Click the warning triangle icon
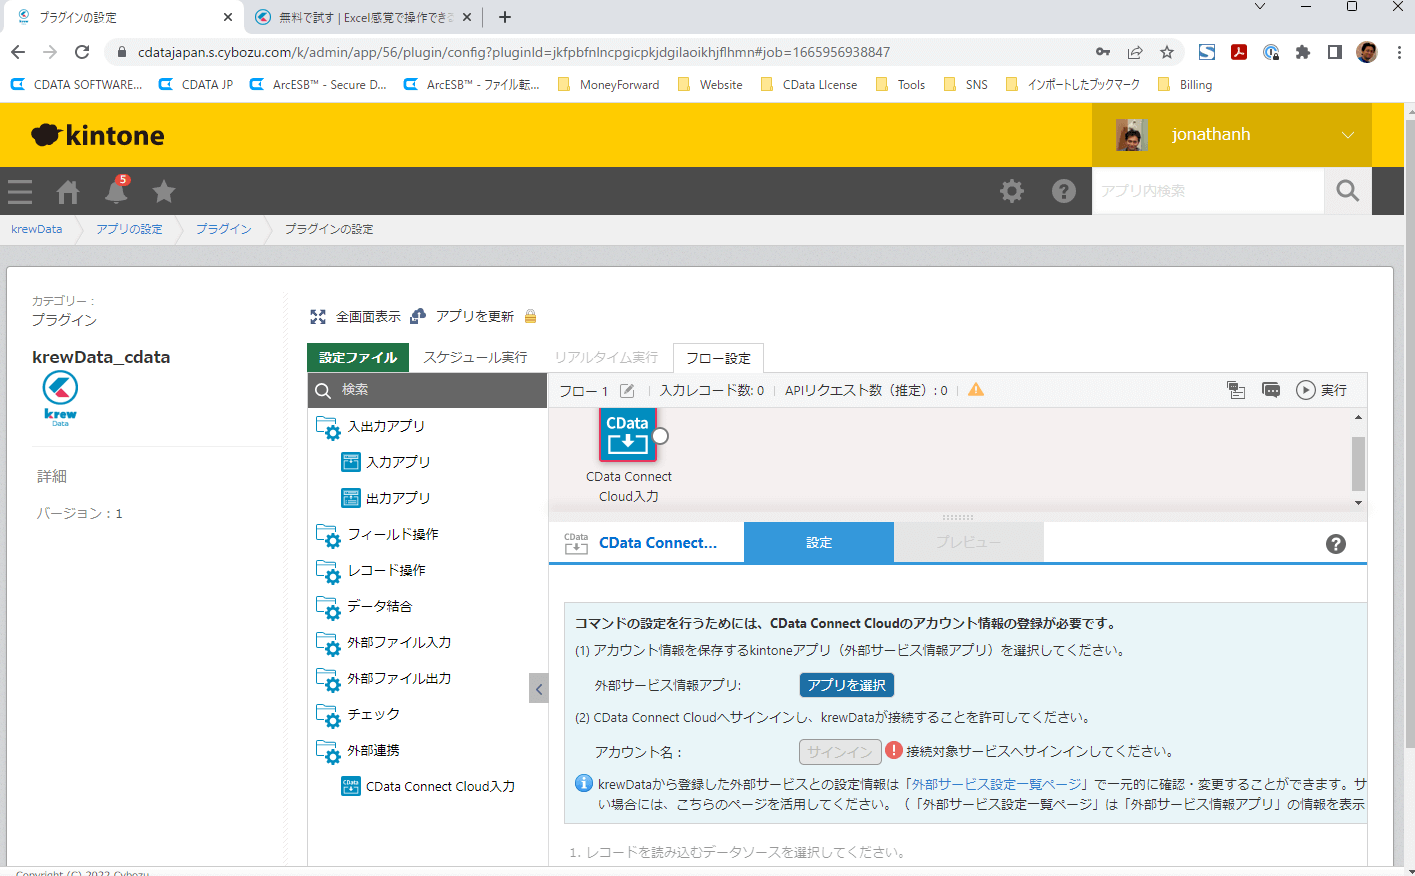Viewport: 1415px width, 876px height. tap(976, 390)
